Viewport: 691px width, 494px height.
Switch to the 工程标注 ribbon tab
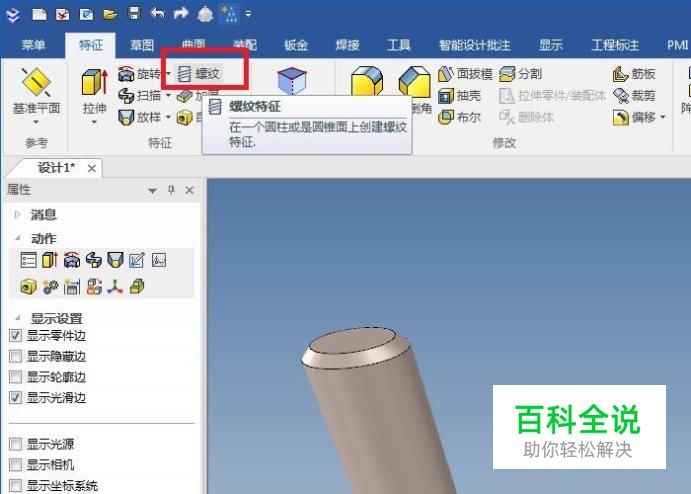click(615, 45)
